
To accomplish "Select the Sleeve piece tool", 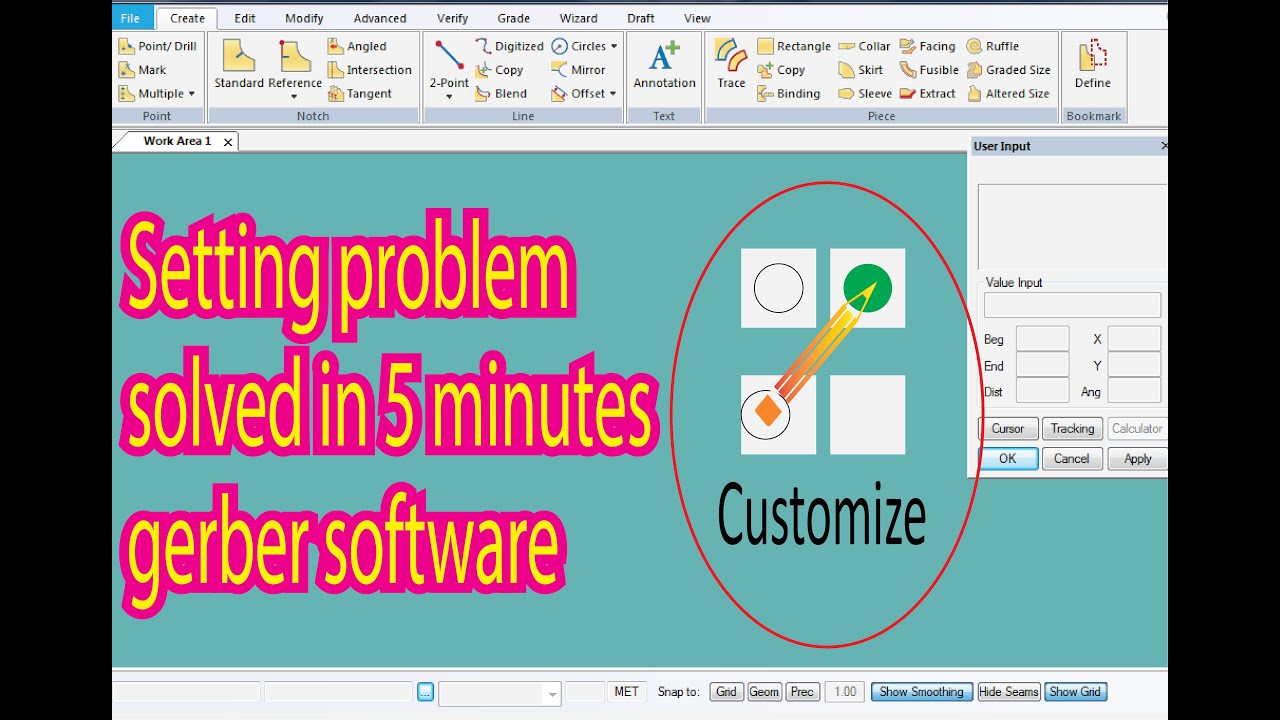I will pos(865,94).
